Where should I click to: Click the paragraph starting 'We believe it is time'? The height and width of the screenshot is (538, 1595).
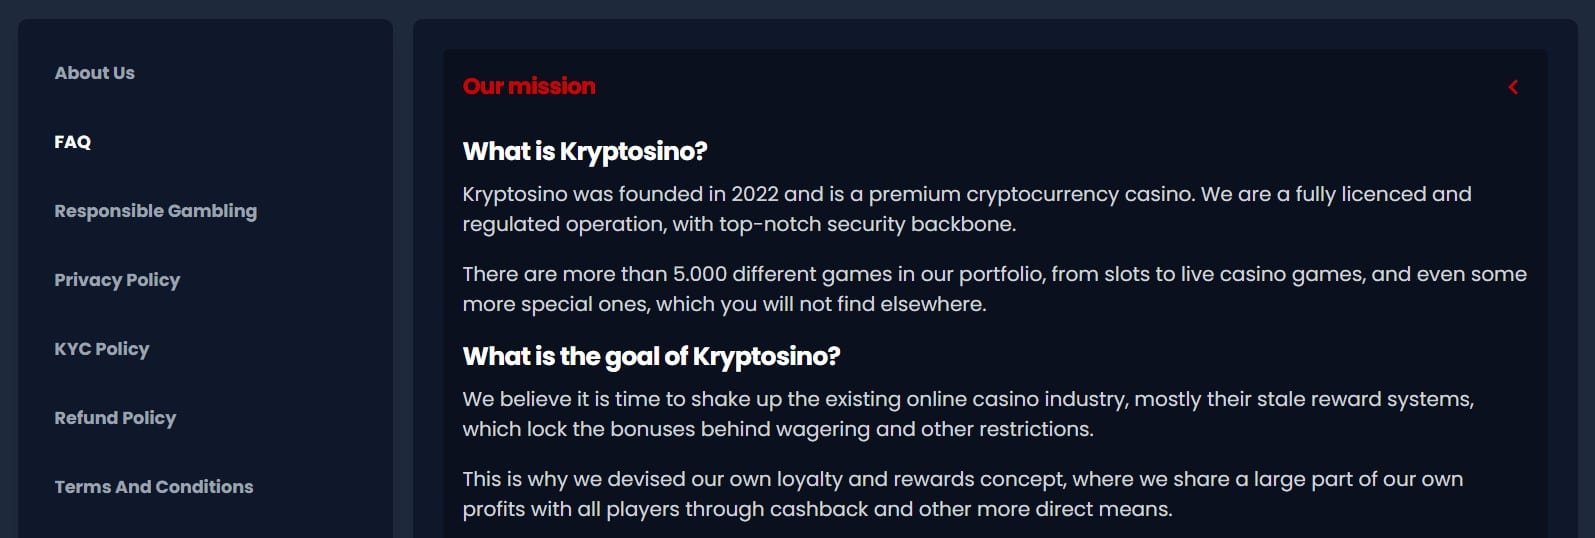pyautogui.click(x=967, y=414)
